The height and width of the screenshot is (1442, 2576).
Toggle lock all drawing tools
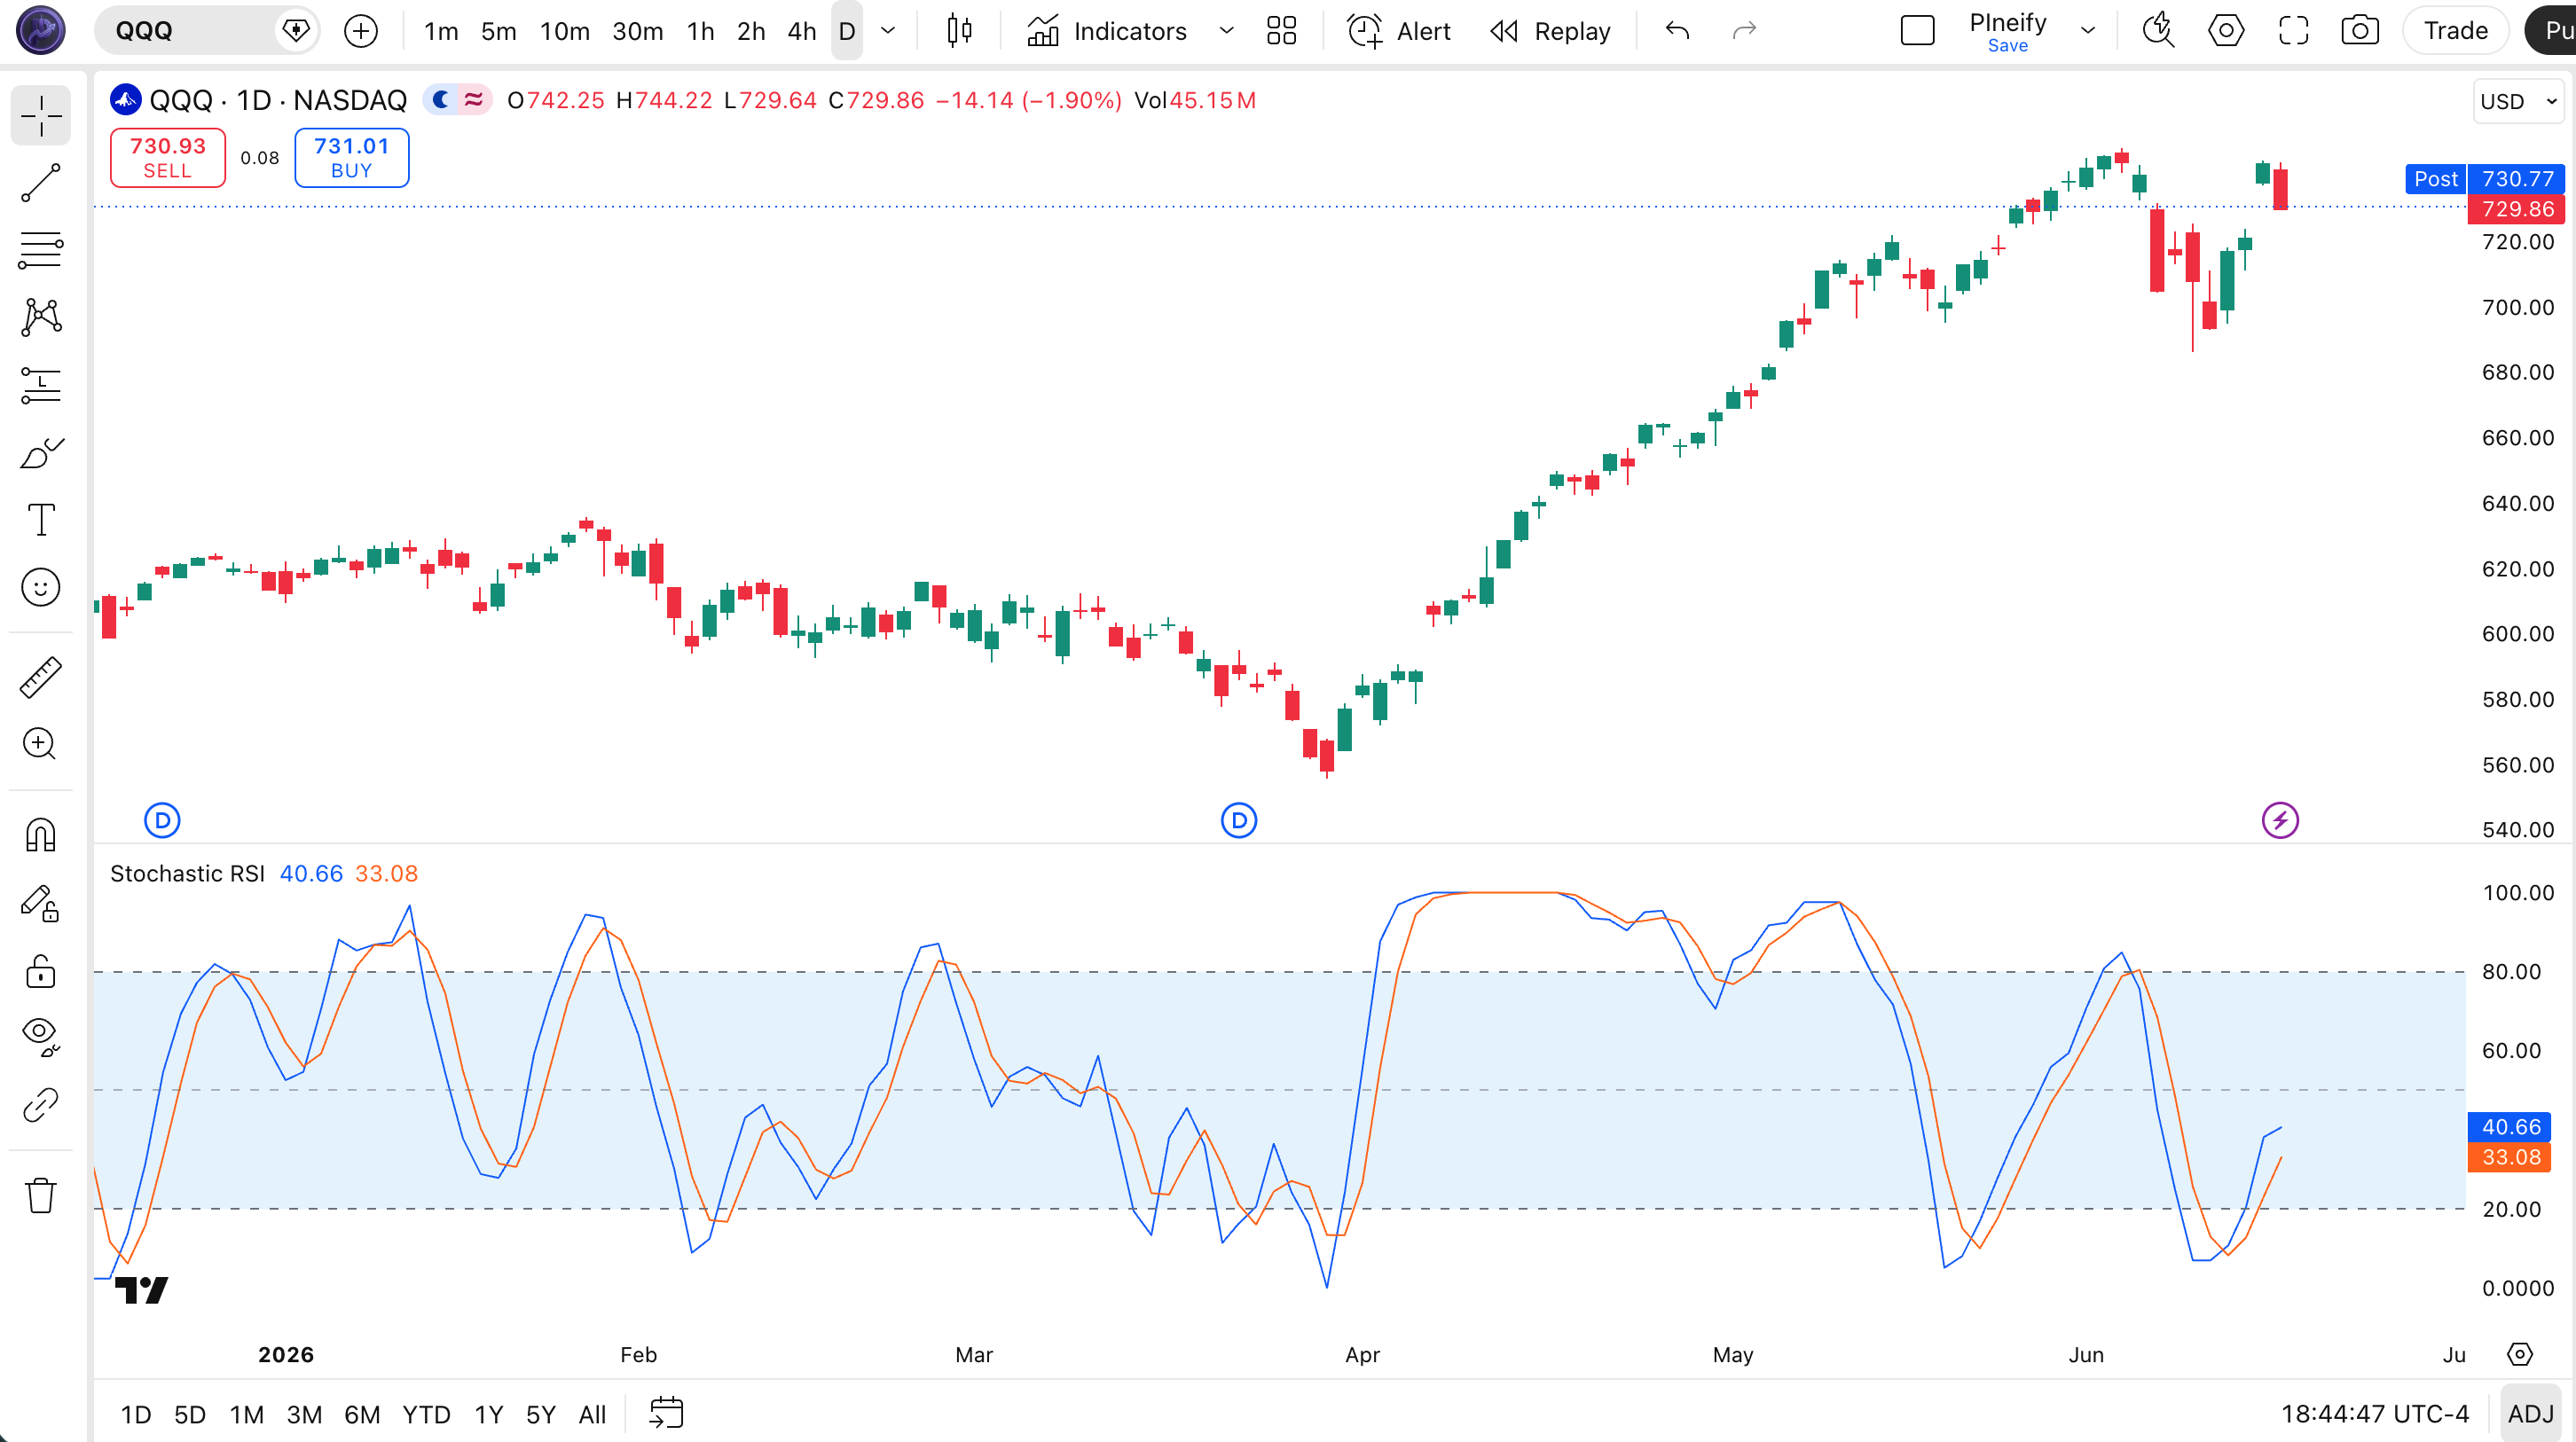pyautogui.click(x=41, y=970)
